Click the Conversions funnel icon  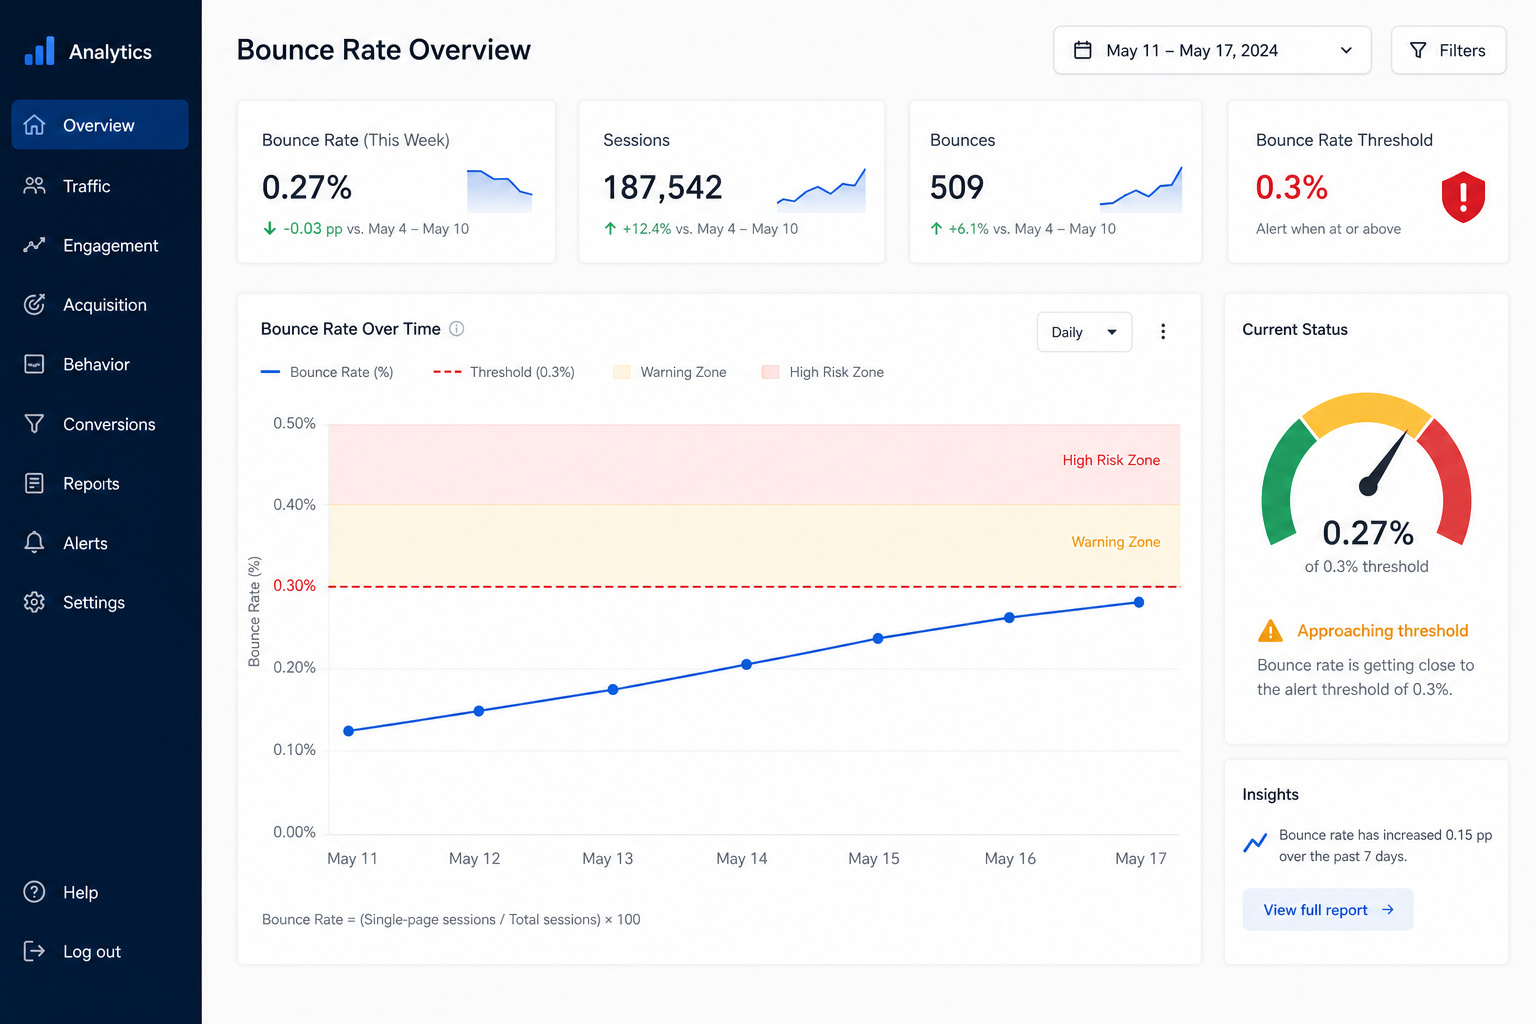(x=34, y=424)
